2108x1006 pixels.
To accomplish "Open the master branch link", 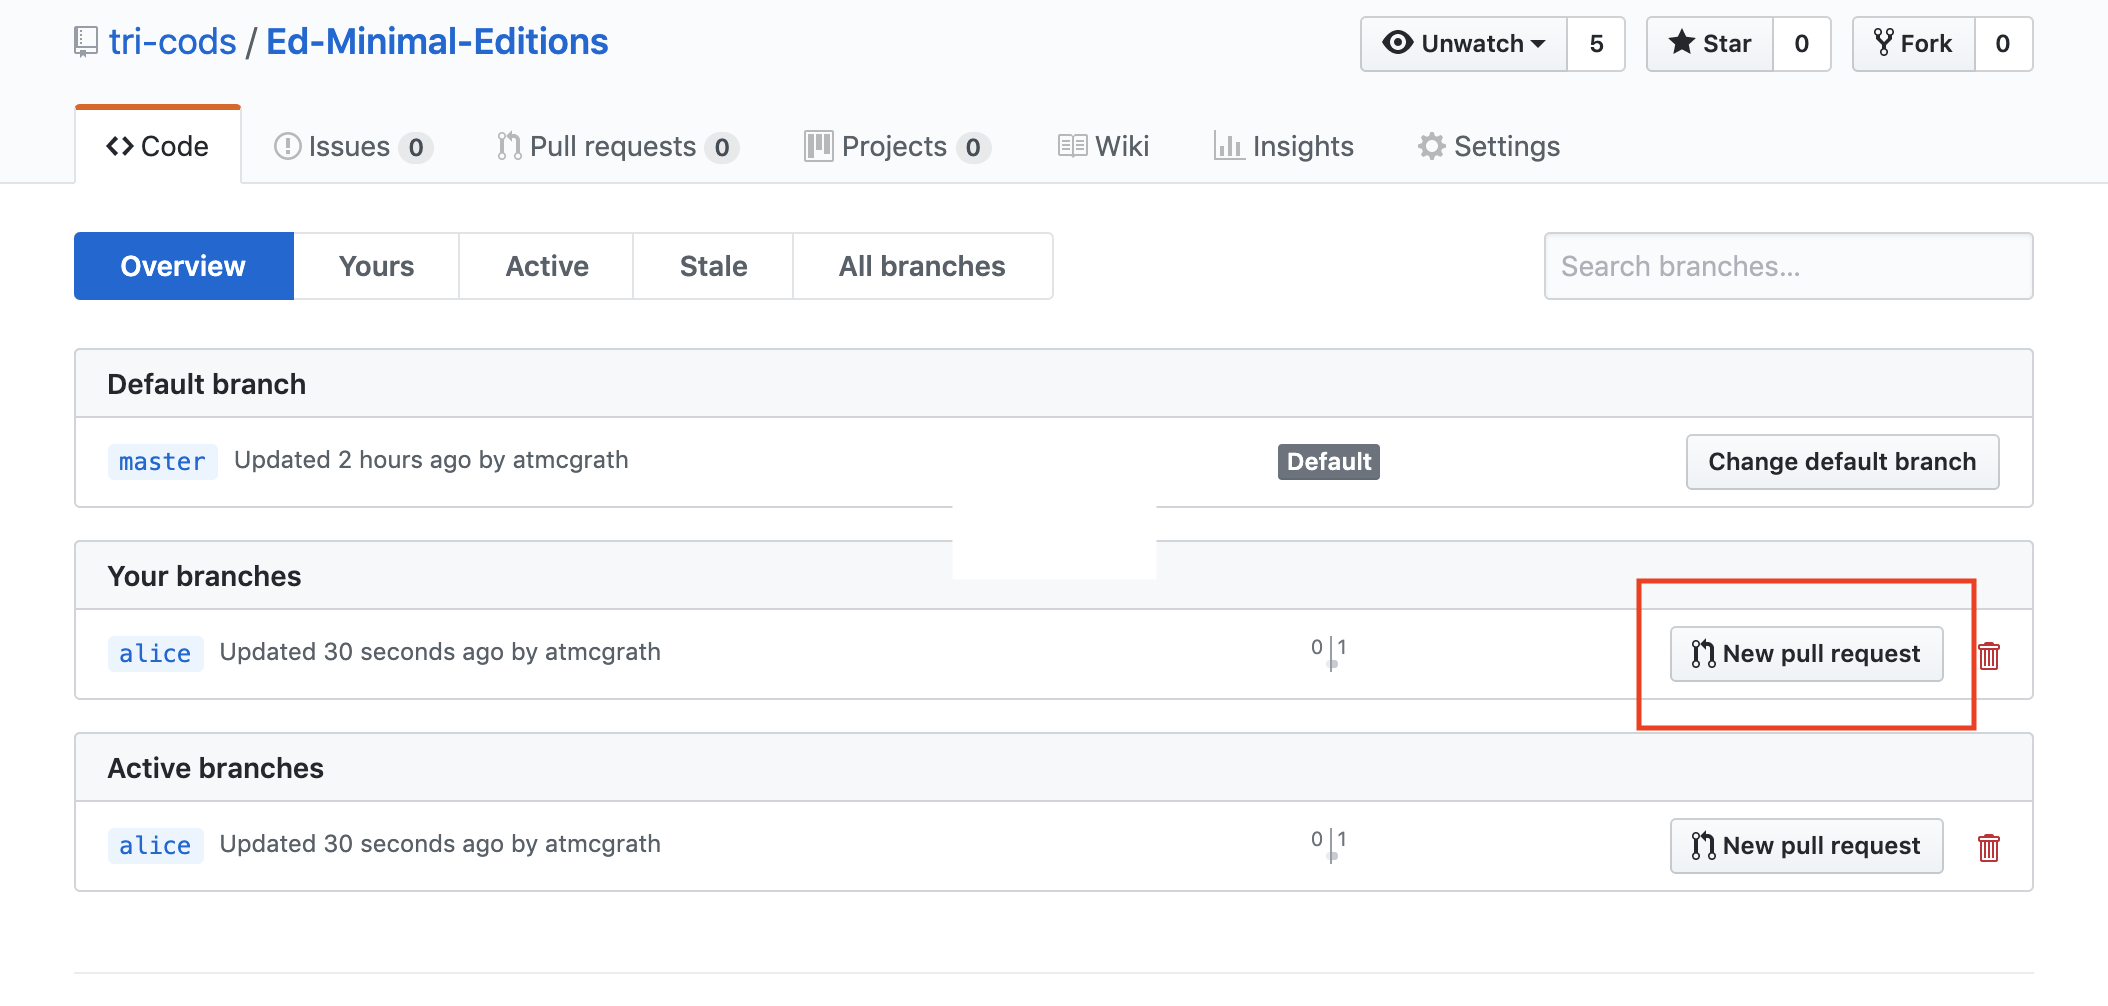I will point(161,461).
